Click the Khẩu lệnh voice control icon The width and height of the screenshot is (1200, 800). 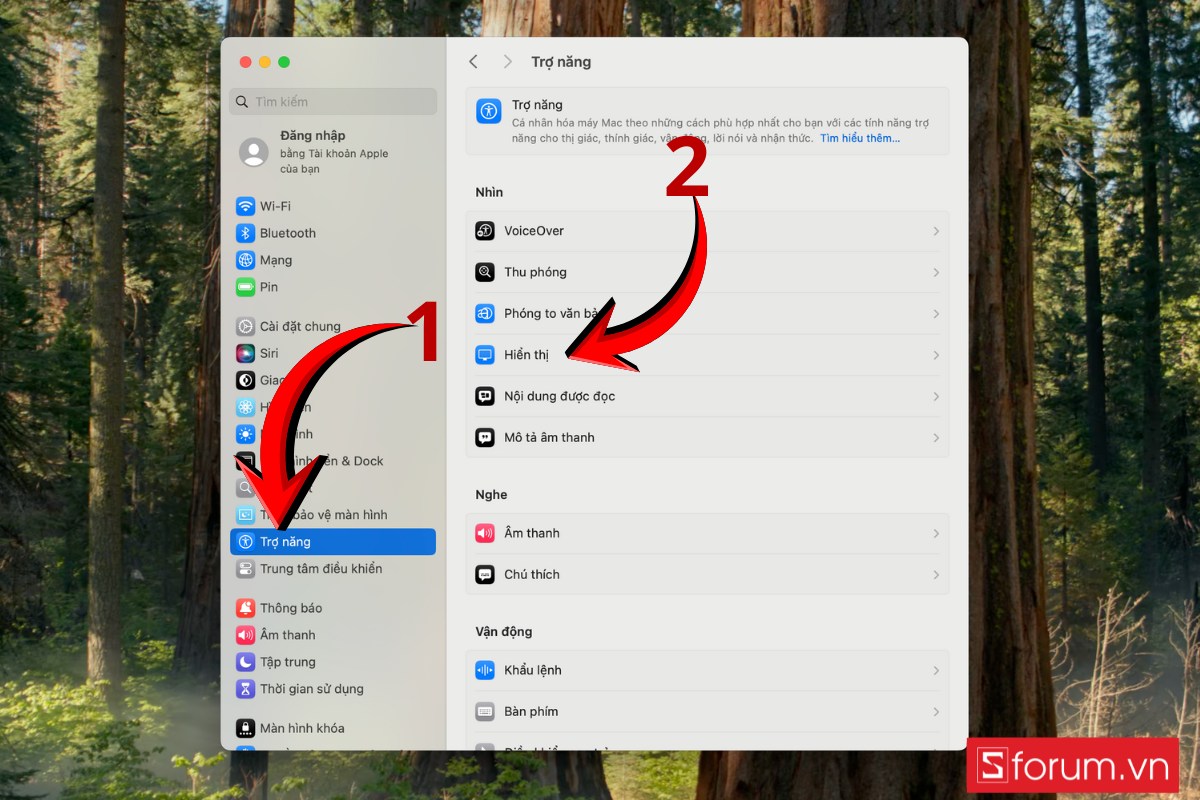[x=485, y=670]
